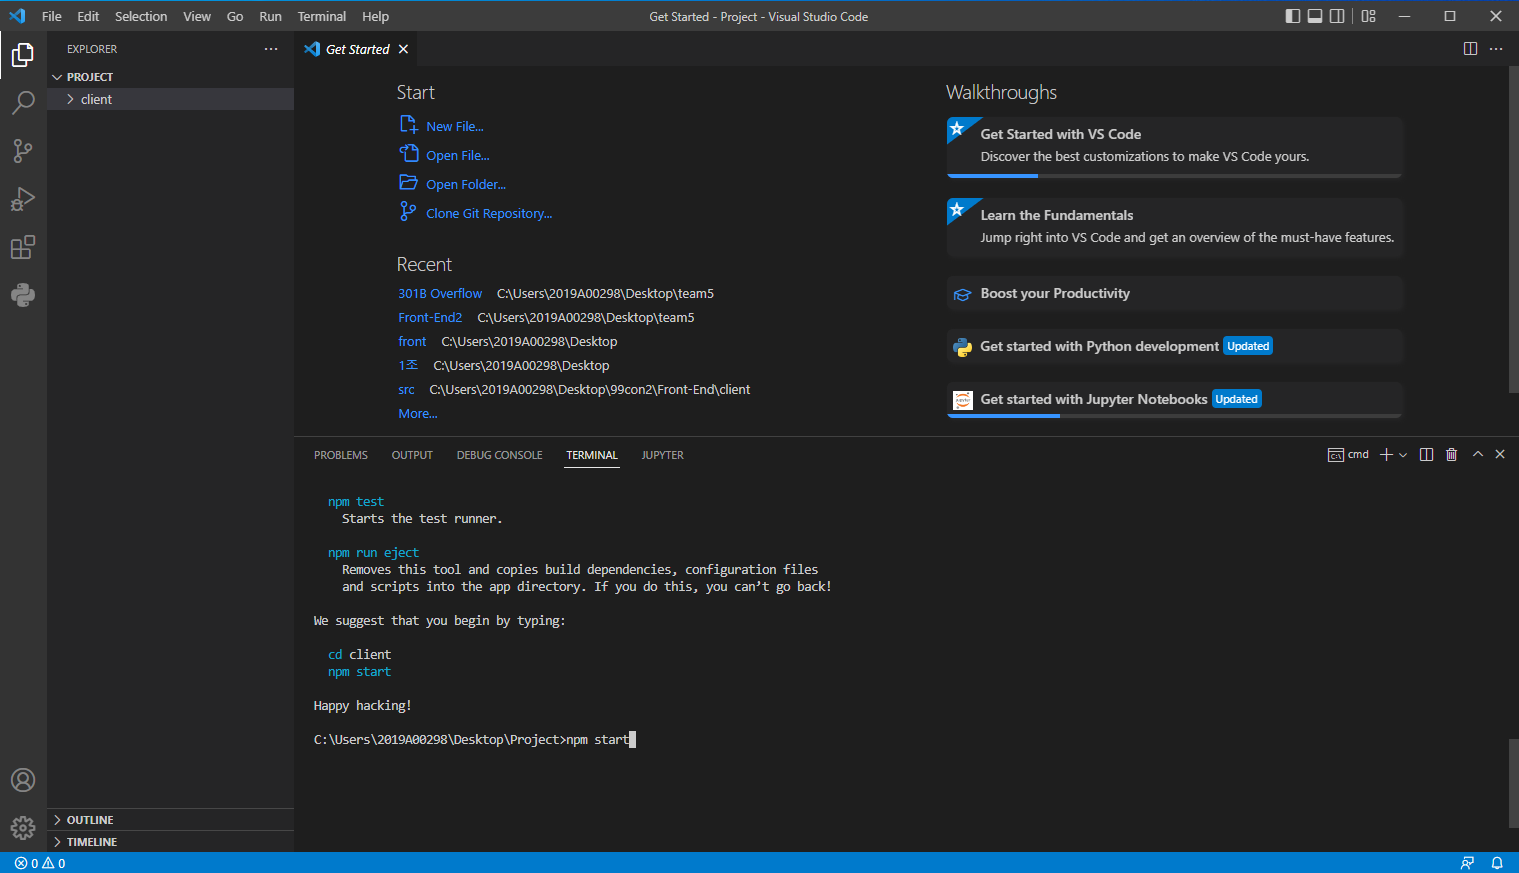Click the More... recent link
Image resolution: width=1519 pixels, height=873 pixels.
point(418,413)
